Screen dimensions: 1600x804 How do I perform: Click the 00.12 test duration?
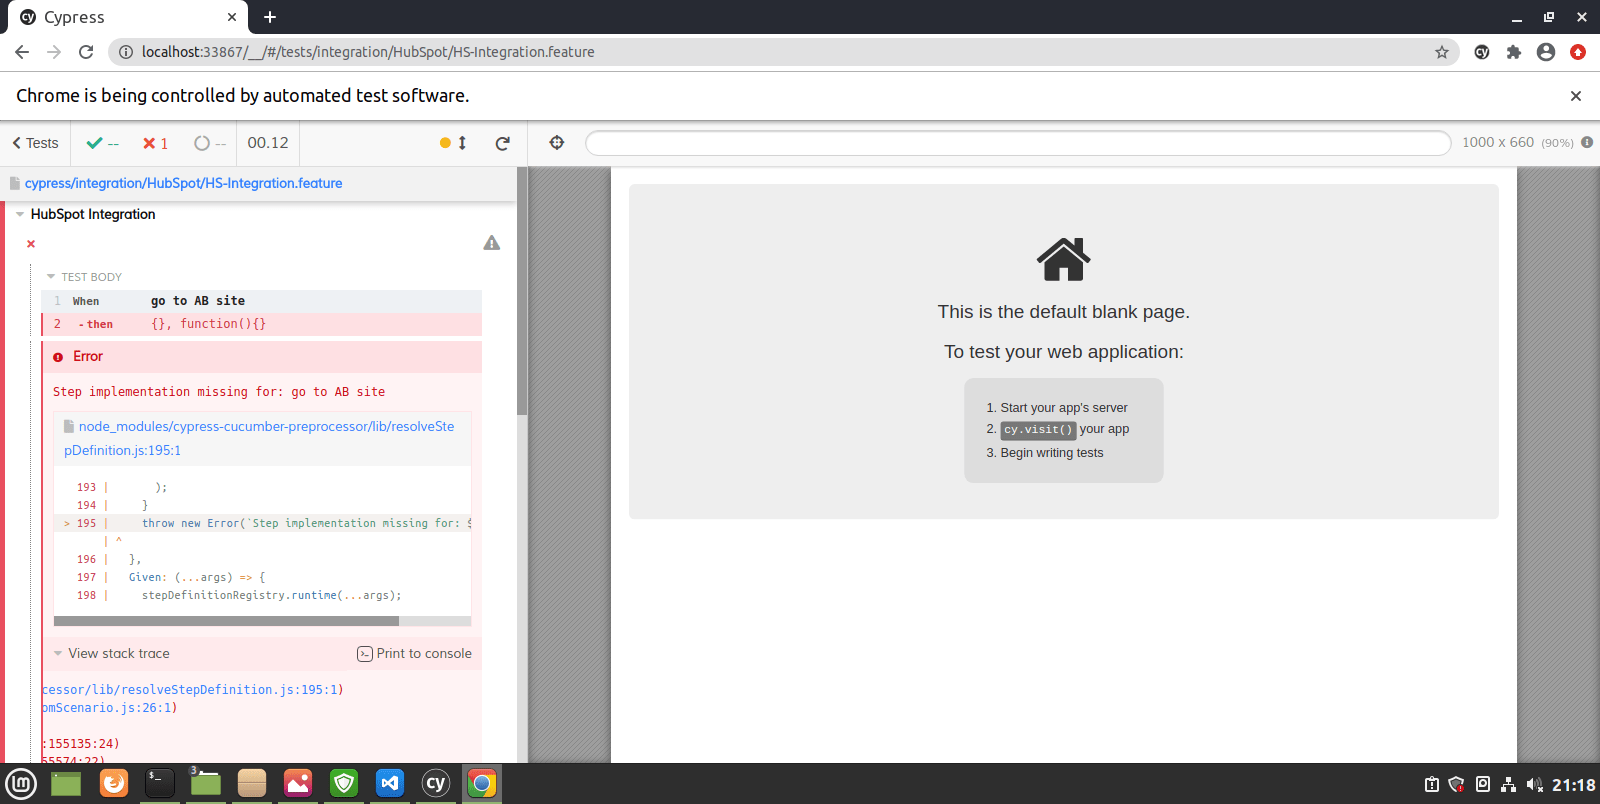click(x=268, y=143)
